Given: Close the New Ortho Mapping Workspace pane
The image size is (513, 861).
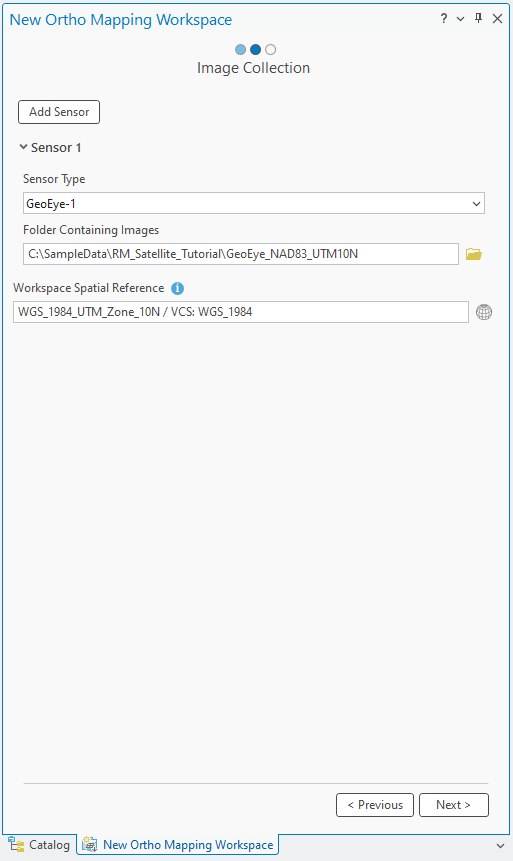Looking at the screenshot, I should pos(497,19).
